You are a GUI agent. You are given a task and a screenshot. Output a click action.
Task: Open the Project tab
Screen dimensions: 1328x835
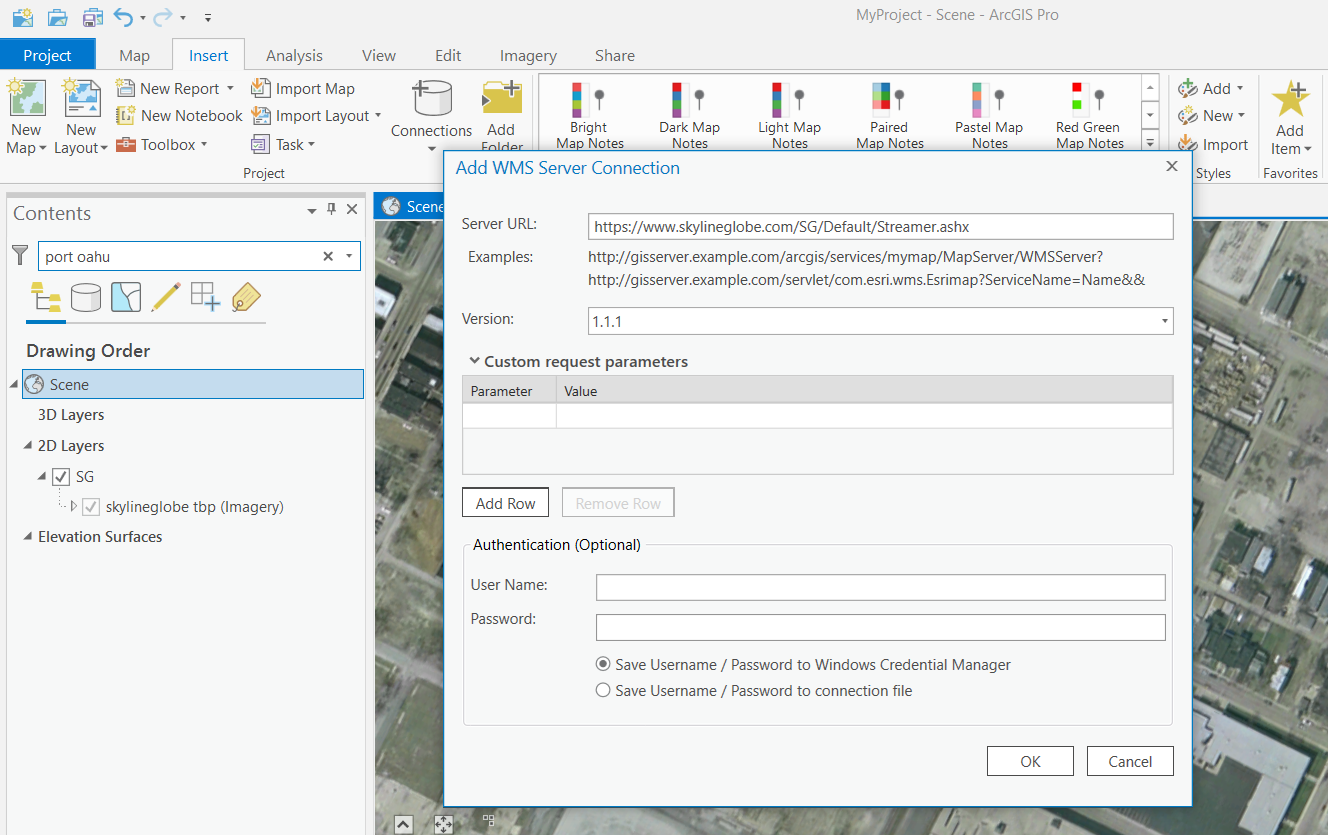pyautogui.click(x=48, y=55)
